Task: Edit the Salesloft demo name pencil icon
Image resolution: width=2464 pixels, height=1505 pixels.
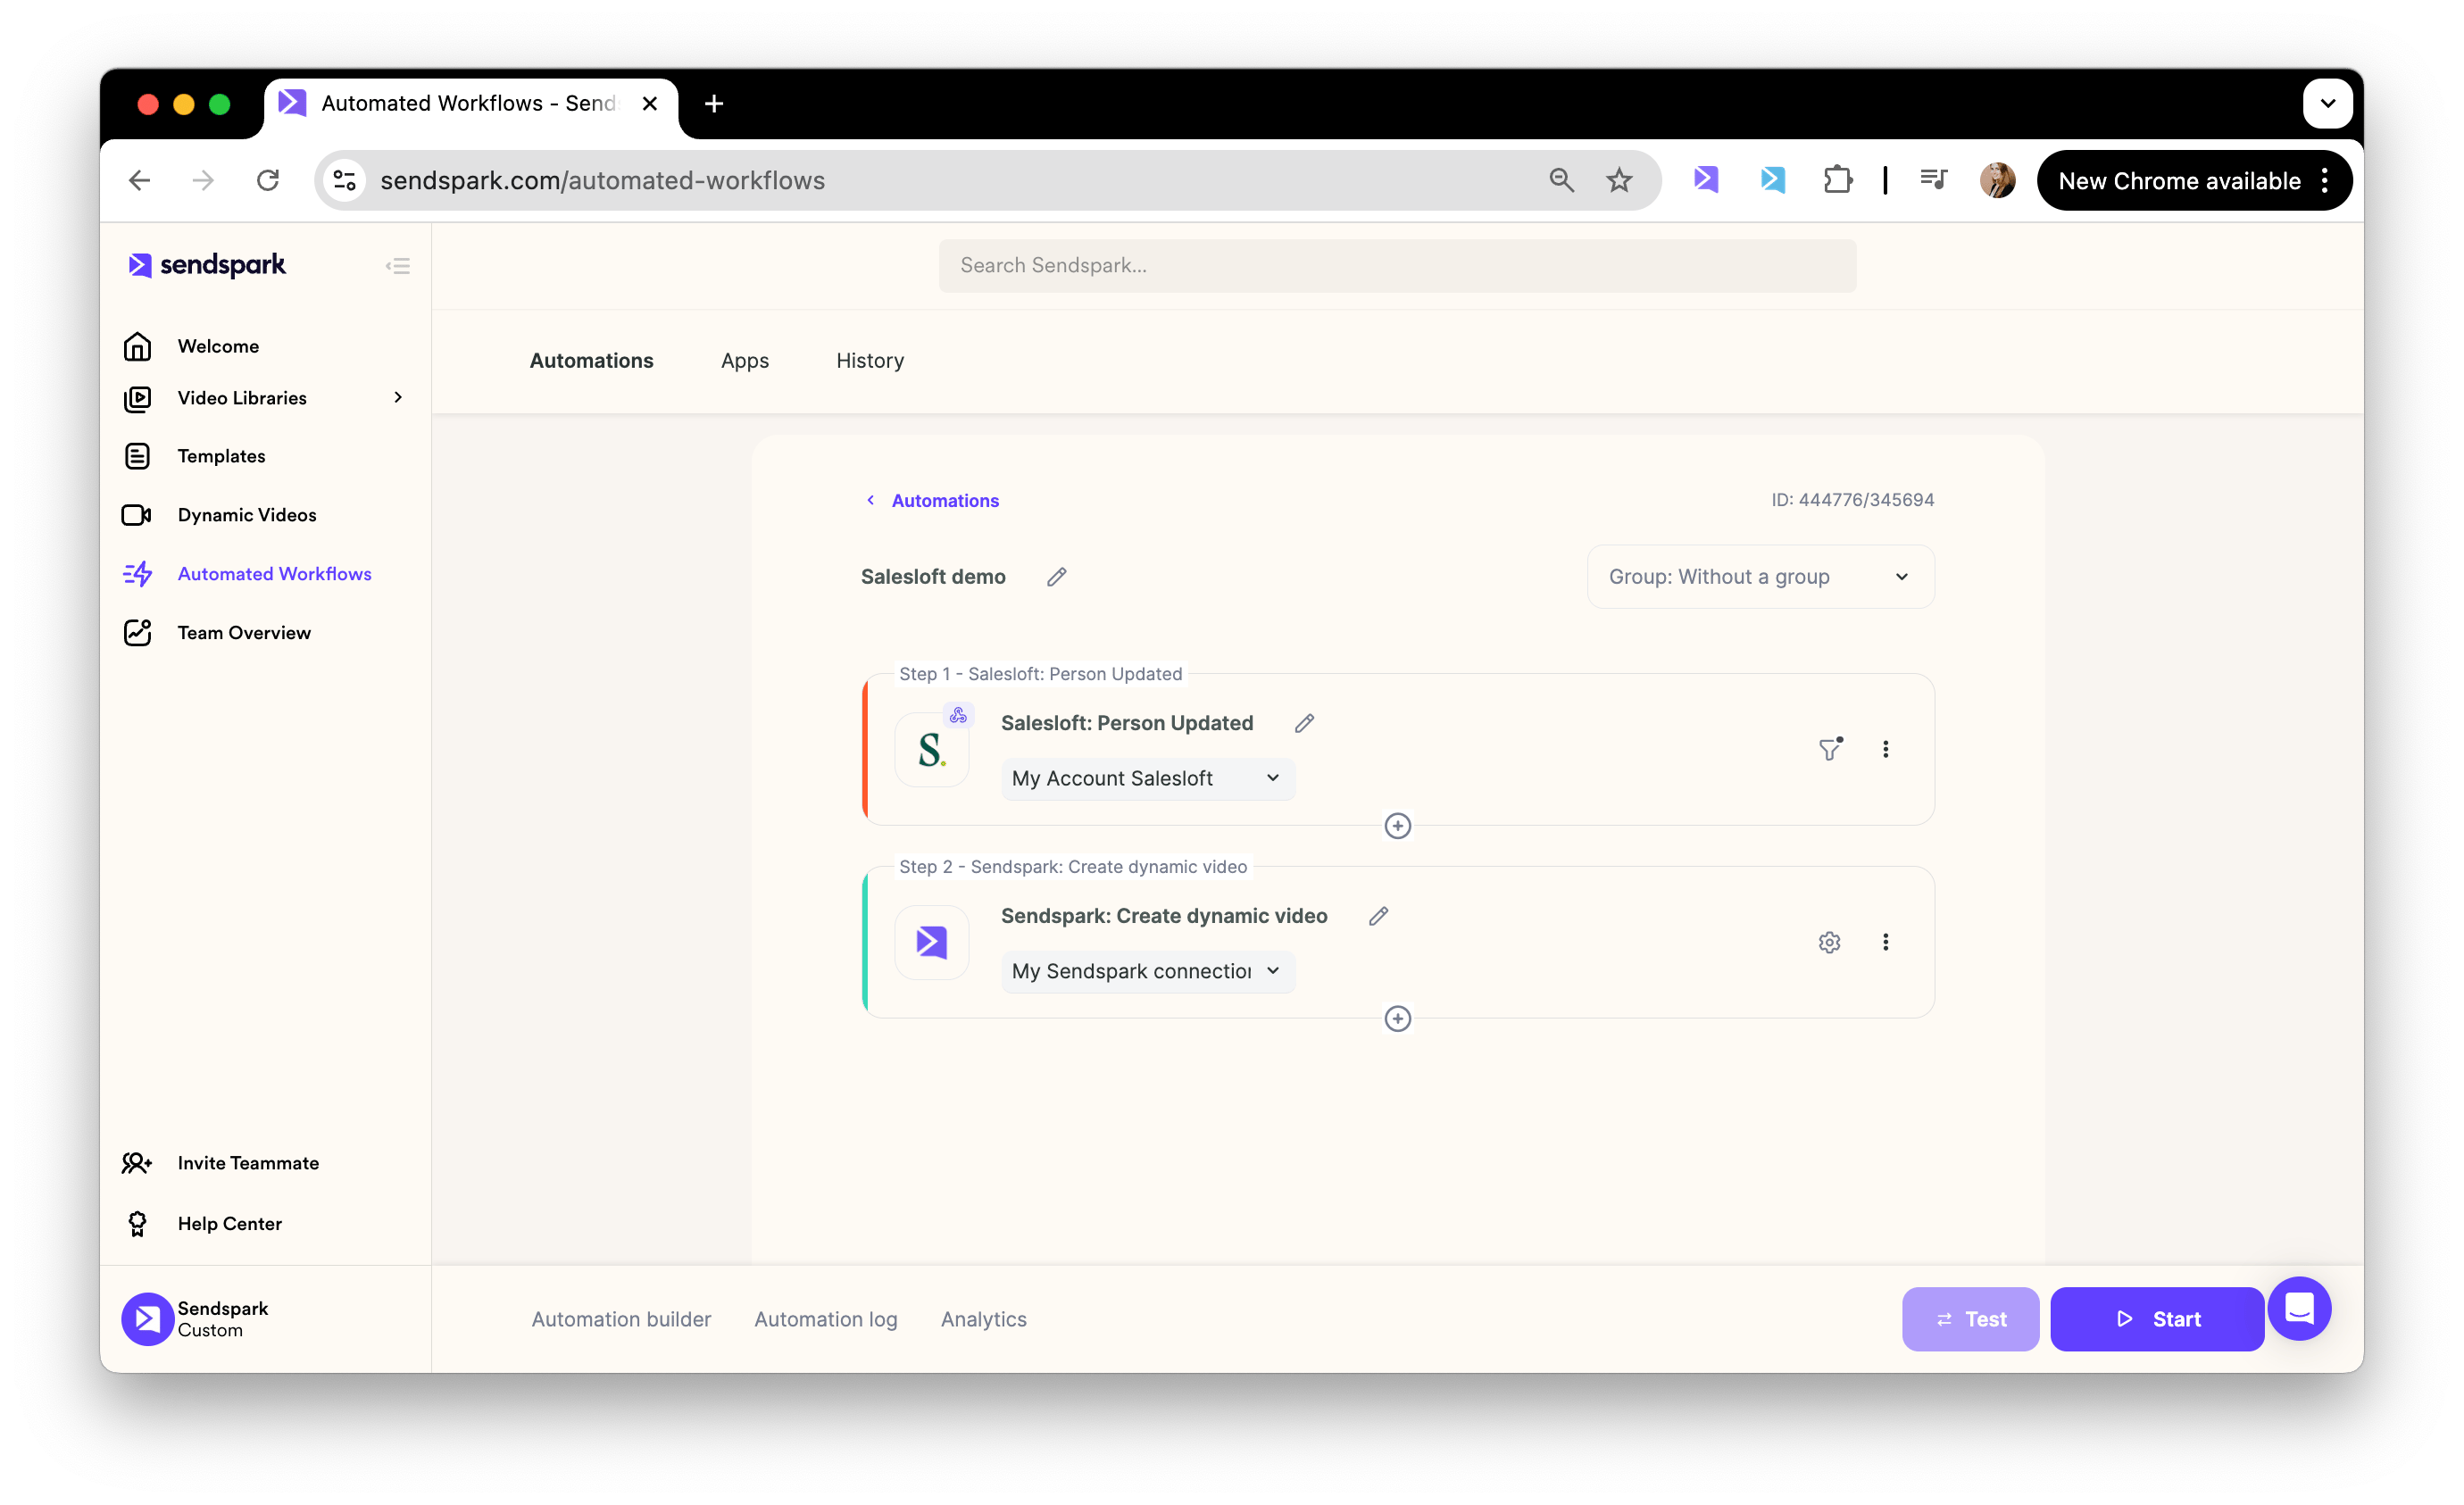Action: pyautogui.click(x=1057, y=577)
